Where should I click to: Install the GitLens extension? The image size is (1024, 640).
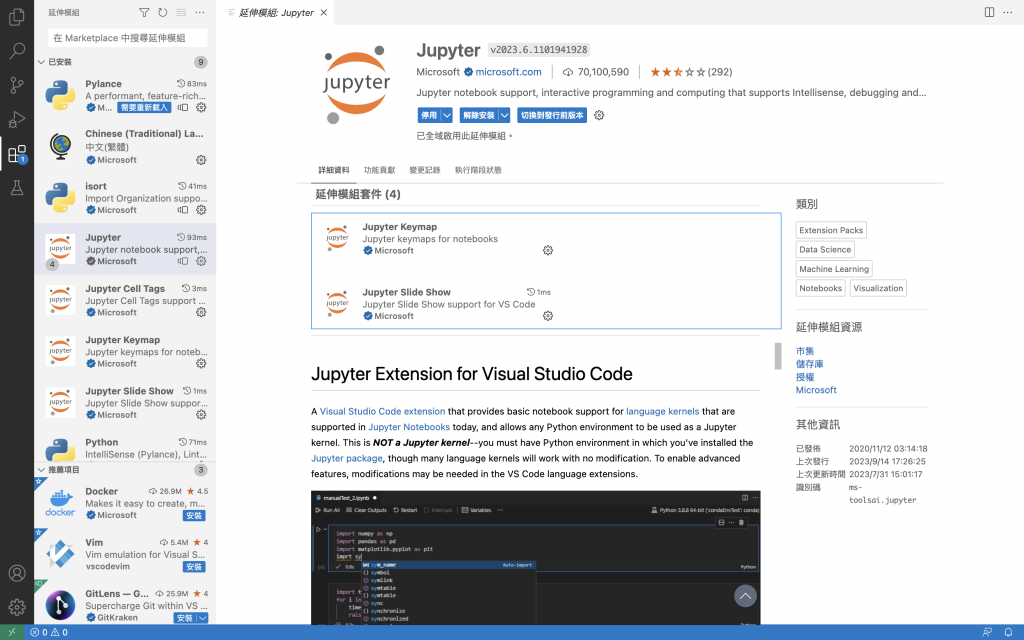pyautogui.click(x=185, y=618)
